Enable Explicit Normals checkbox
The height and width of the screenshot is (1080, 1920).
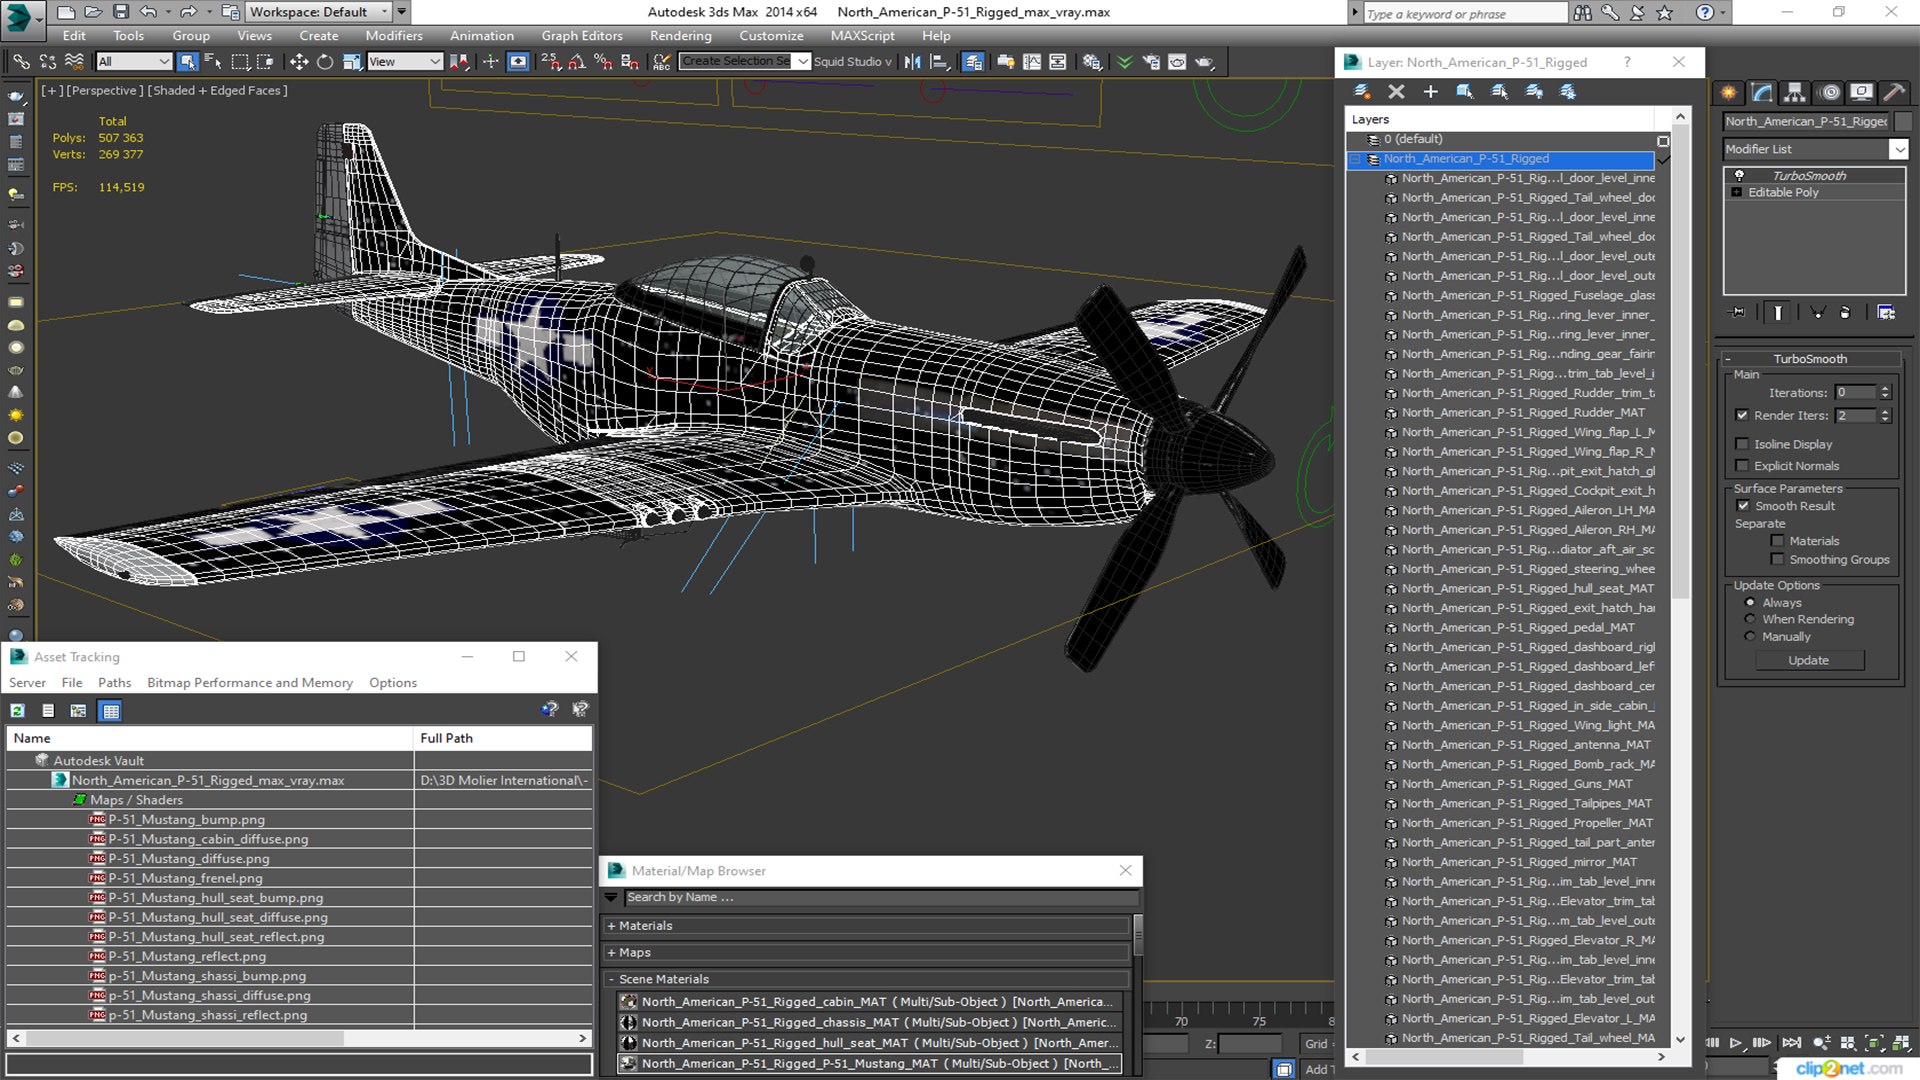point(1742,466)
